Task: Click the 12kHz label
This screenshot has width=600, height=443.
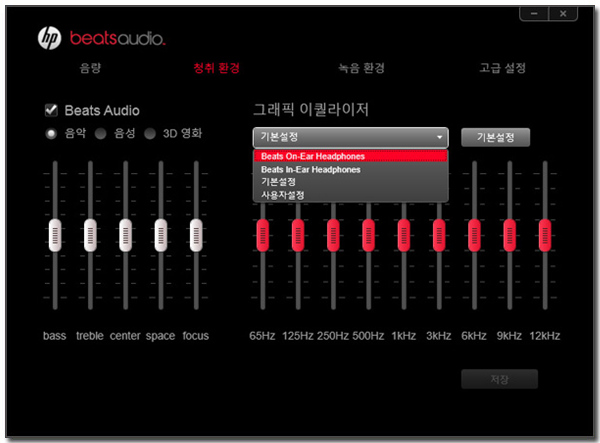Action: (x=545, y=336)
